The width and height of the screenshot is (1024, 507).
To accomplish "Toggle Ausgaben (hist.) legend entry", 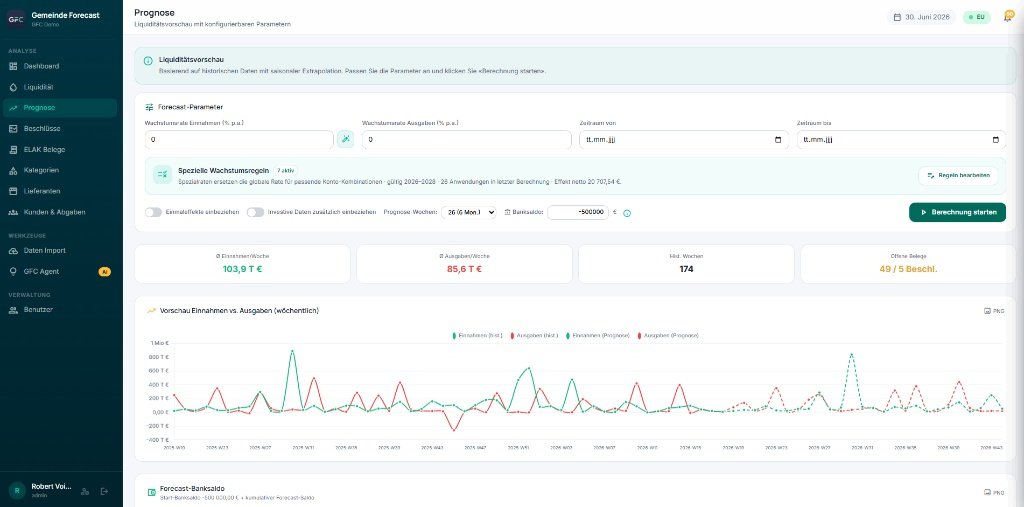I will point(534,335).
